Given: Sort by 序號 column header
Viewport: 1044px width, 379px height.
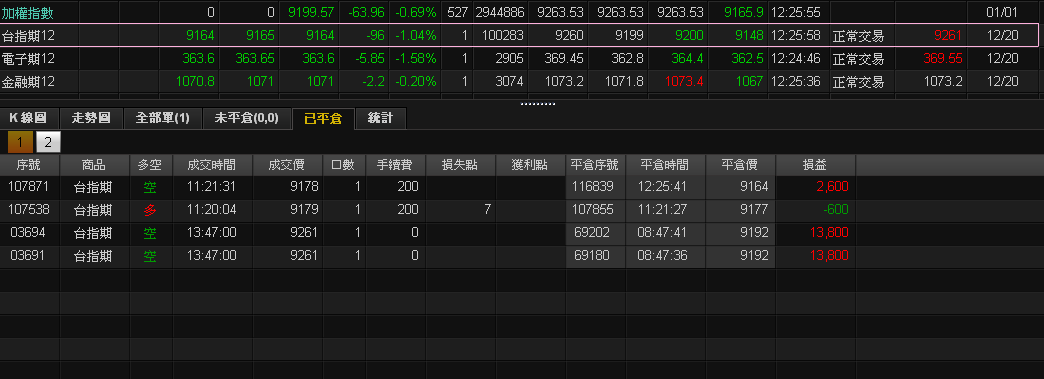Looking at the screenshot, I should [x=30, y=165].
